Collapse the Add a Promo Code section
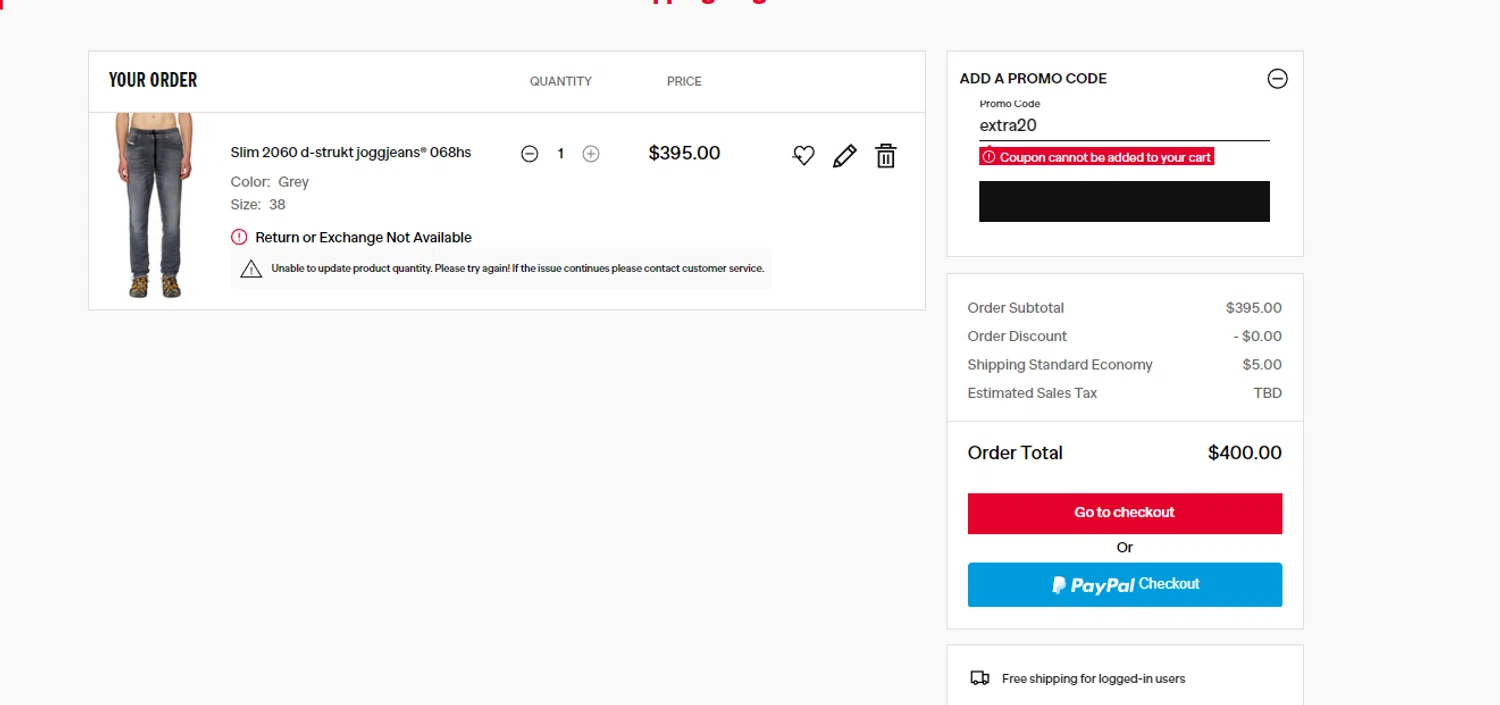 1277,79
